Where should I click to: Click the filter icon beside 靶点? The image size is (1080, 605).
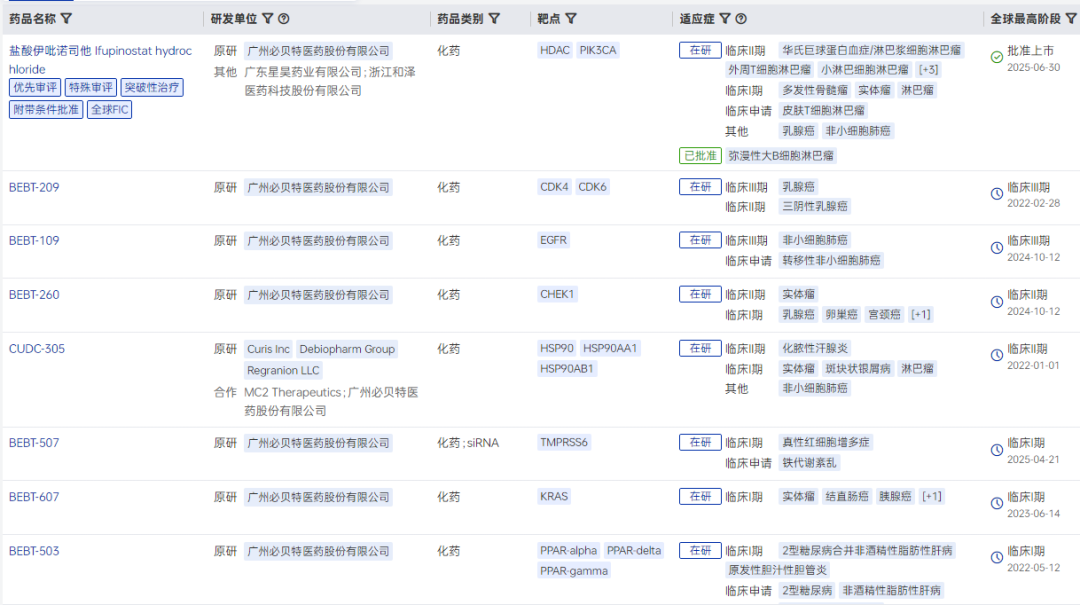(571, 19)
